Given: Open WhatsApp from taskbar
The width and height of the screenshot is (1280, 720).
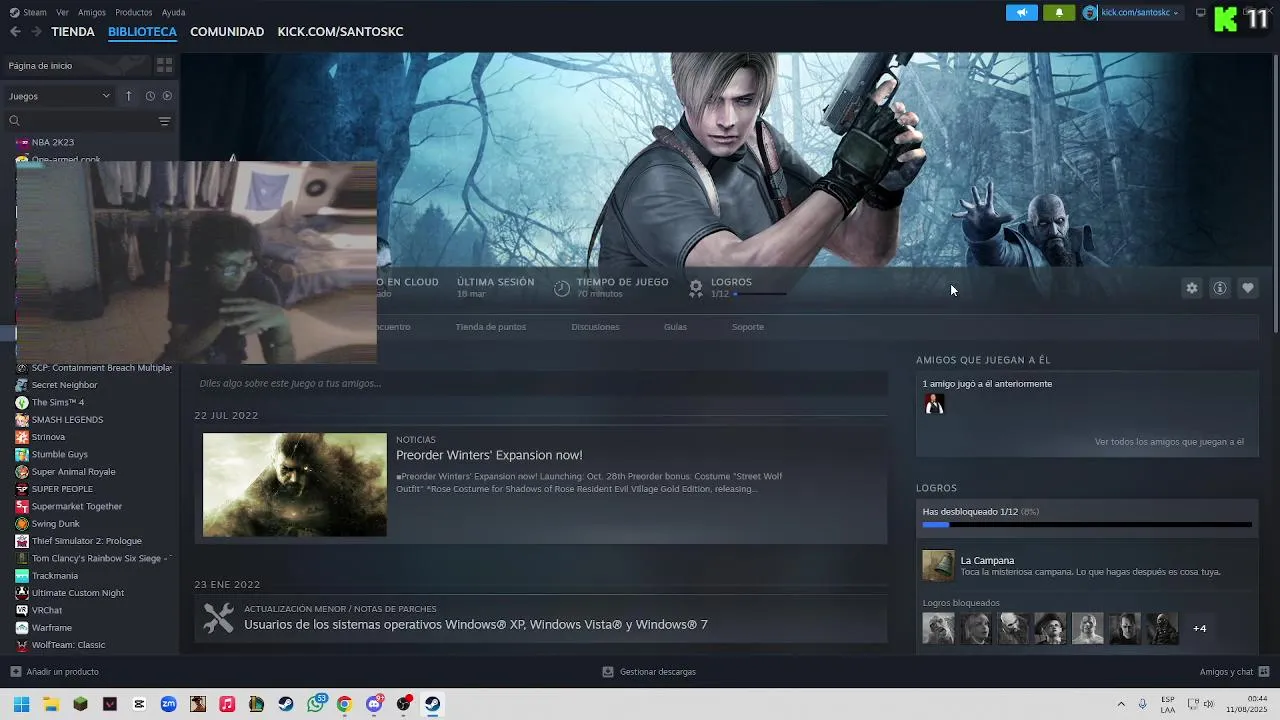Looking at the screenshot, I should tap(316, 704).
